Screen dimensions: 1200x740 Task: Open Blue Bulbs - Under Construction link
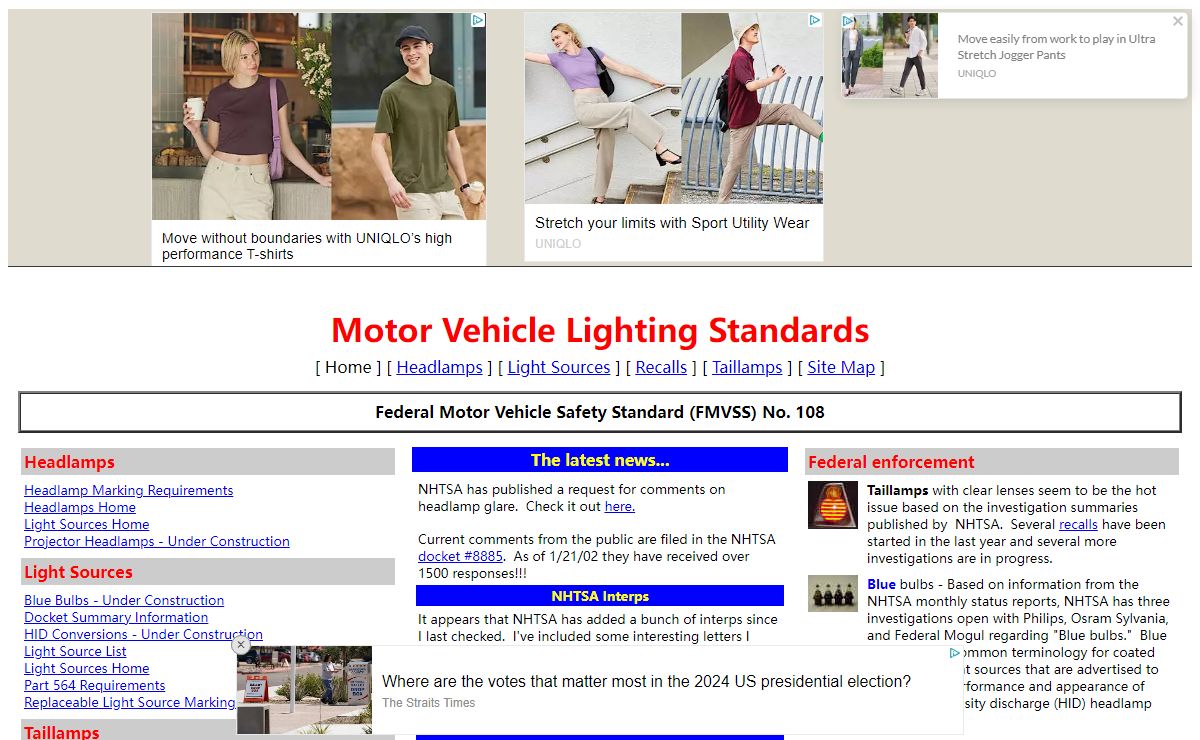pos(124,600)
